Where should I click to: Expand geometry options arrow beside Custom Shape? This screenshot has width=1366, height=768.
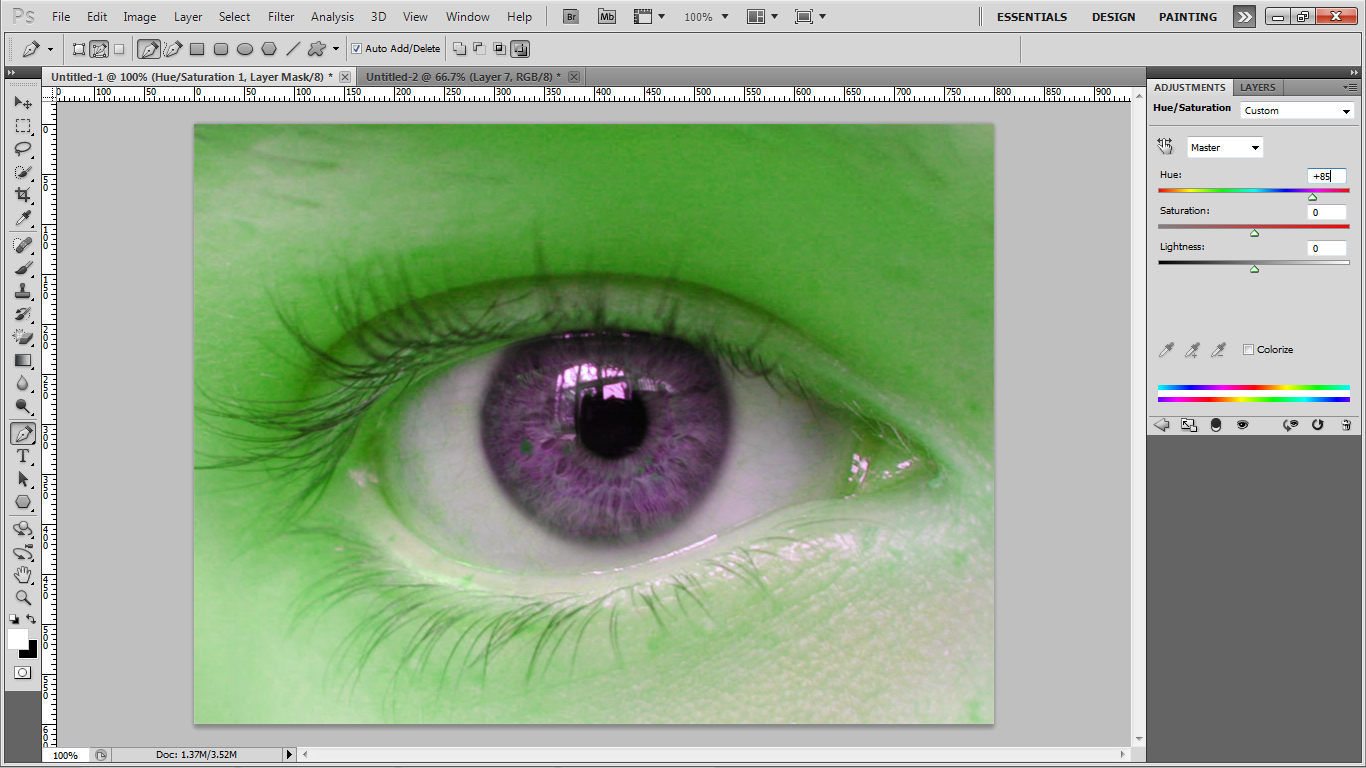click(x=336, y=48)
